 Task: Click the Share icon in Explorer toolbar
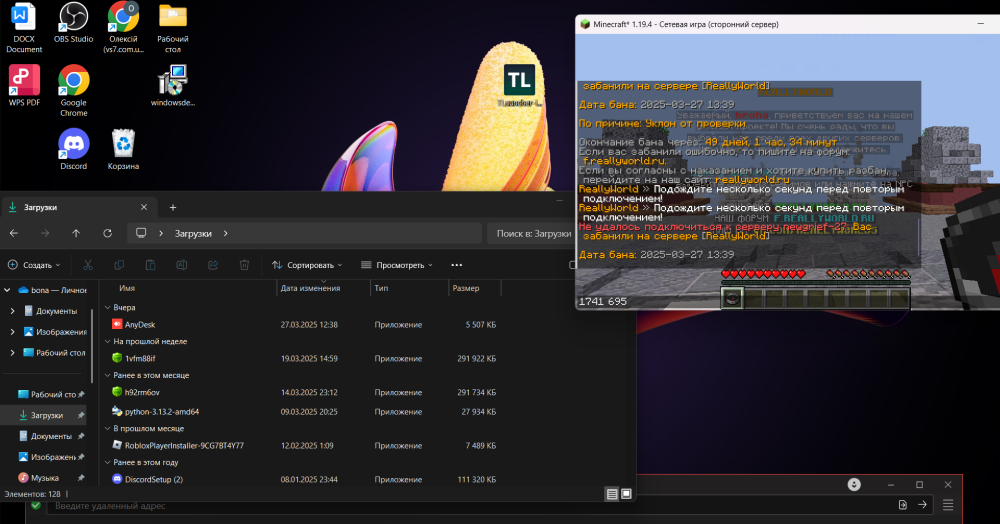[x=212, y=265]
